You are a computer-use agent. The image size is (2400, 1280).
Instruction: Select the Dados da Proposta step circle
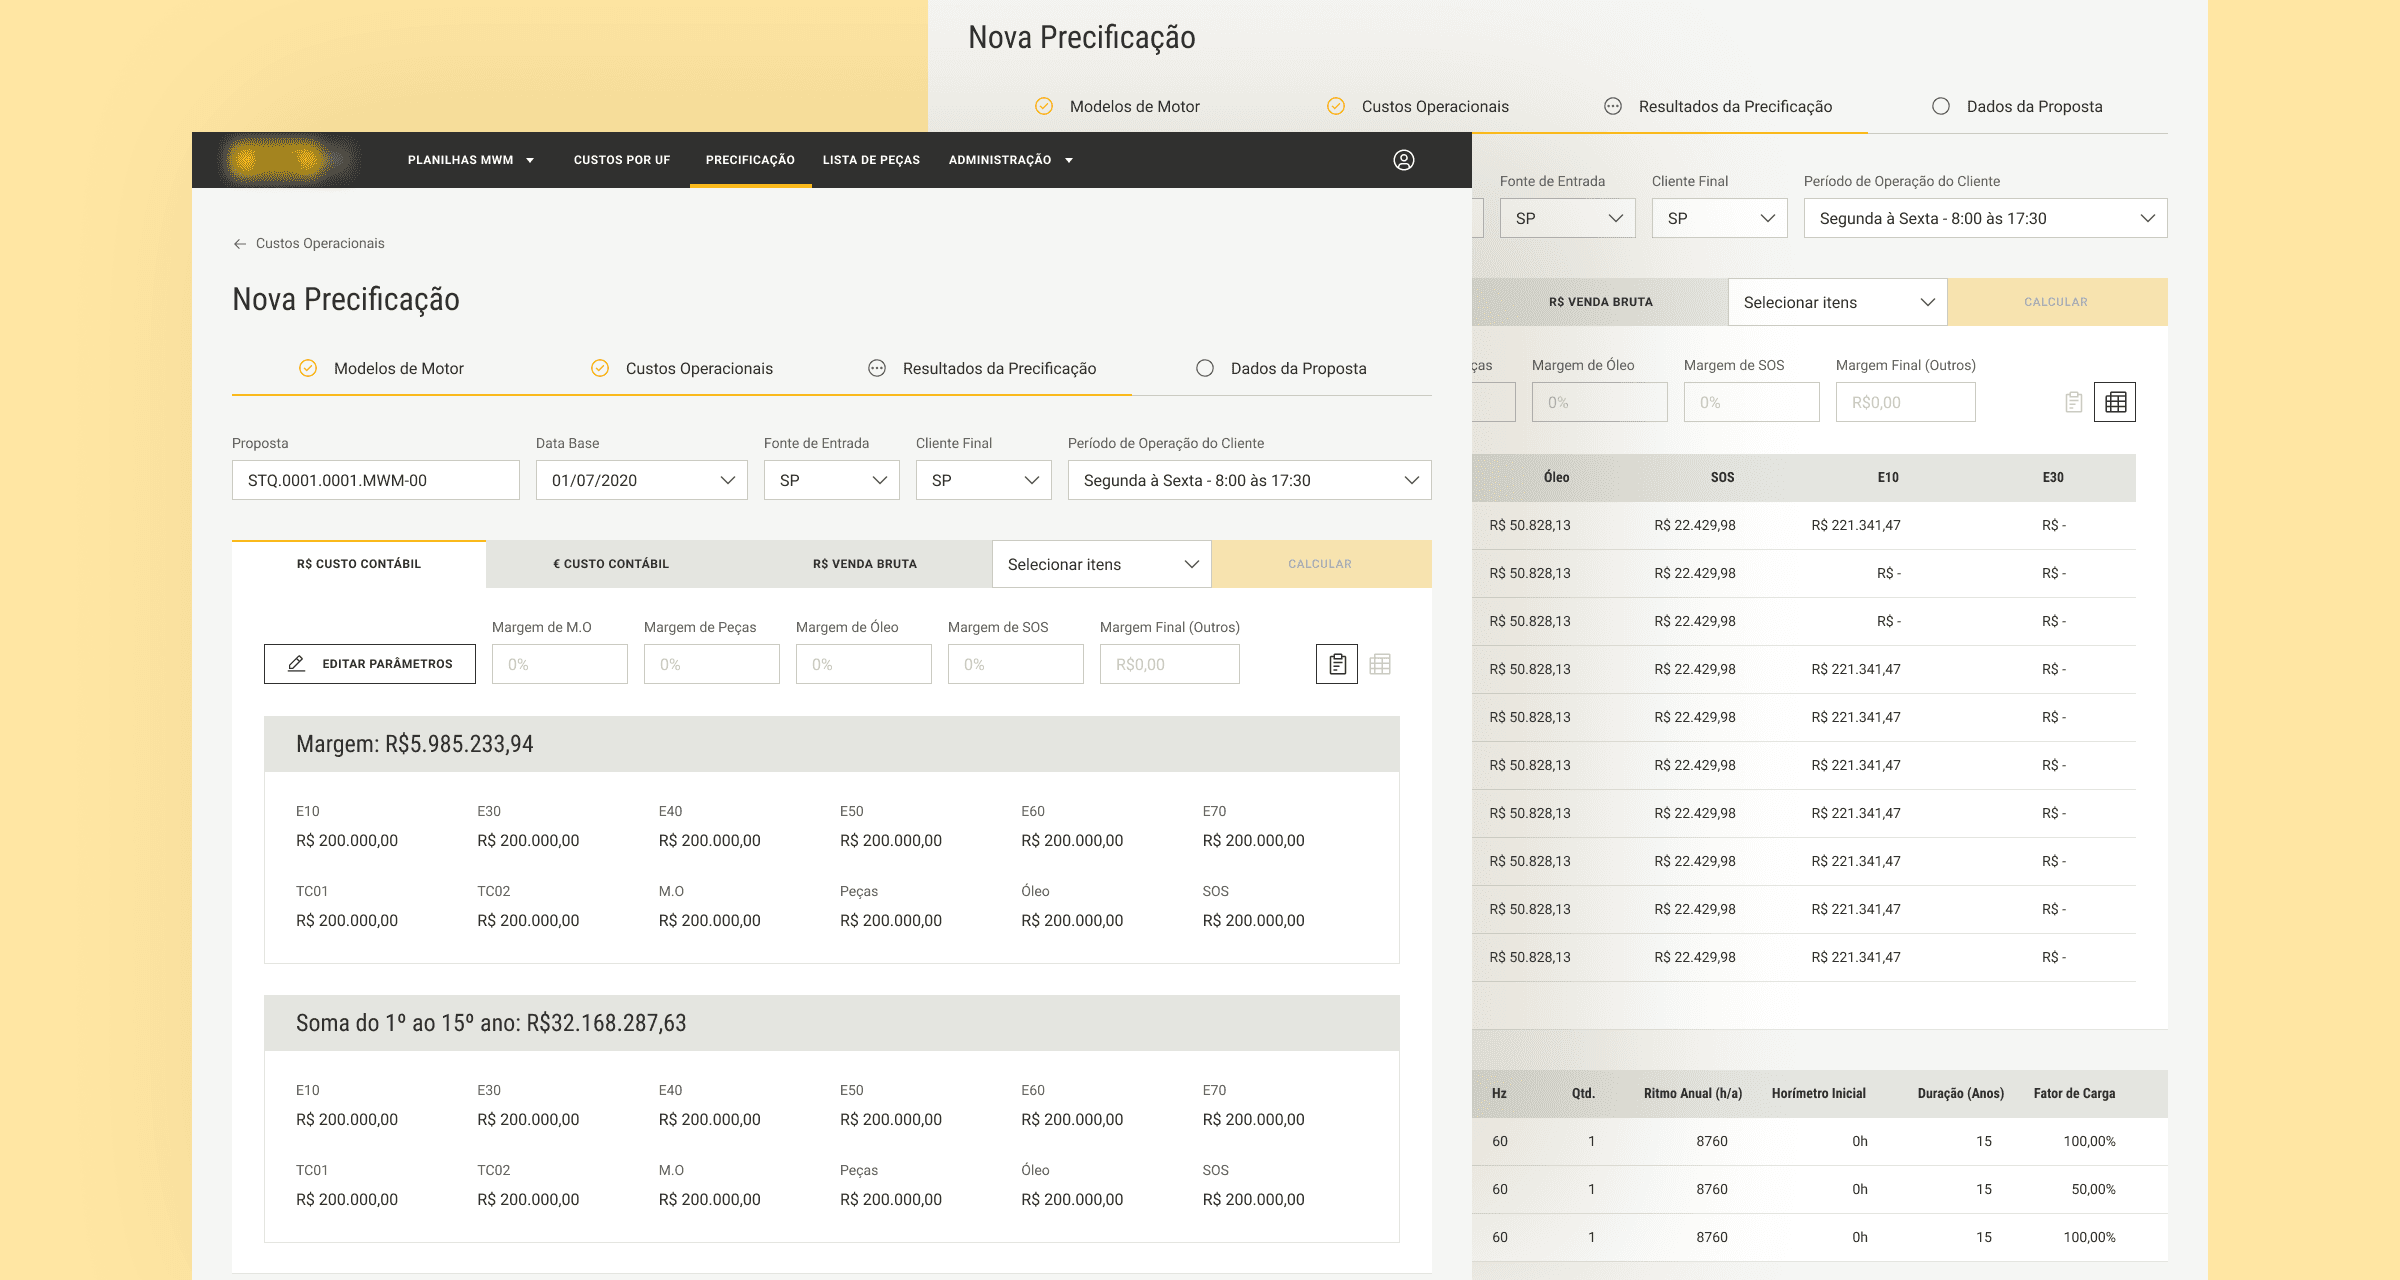pyautogui.click(x=1205, y=368)
